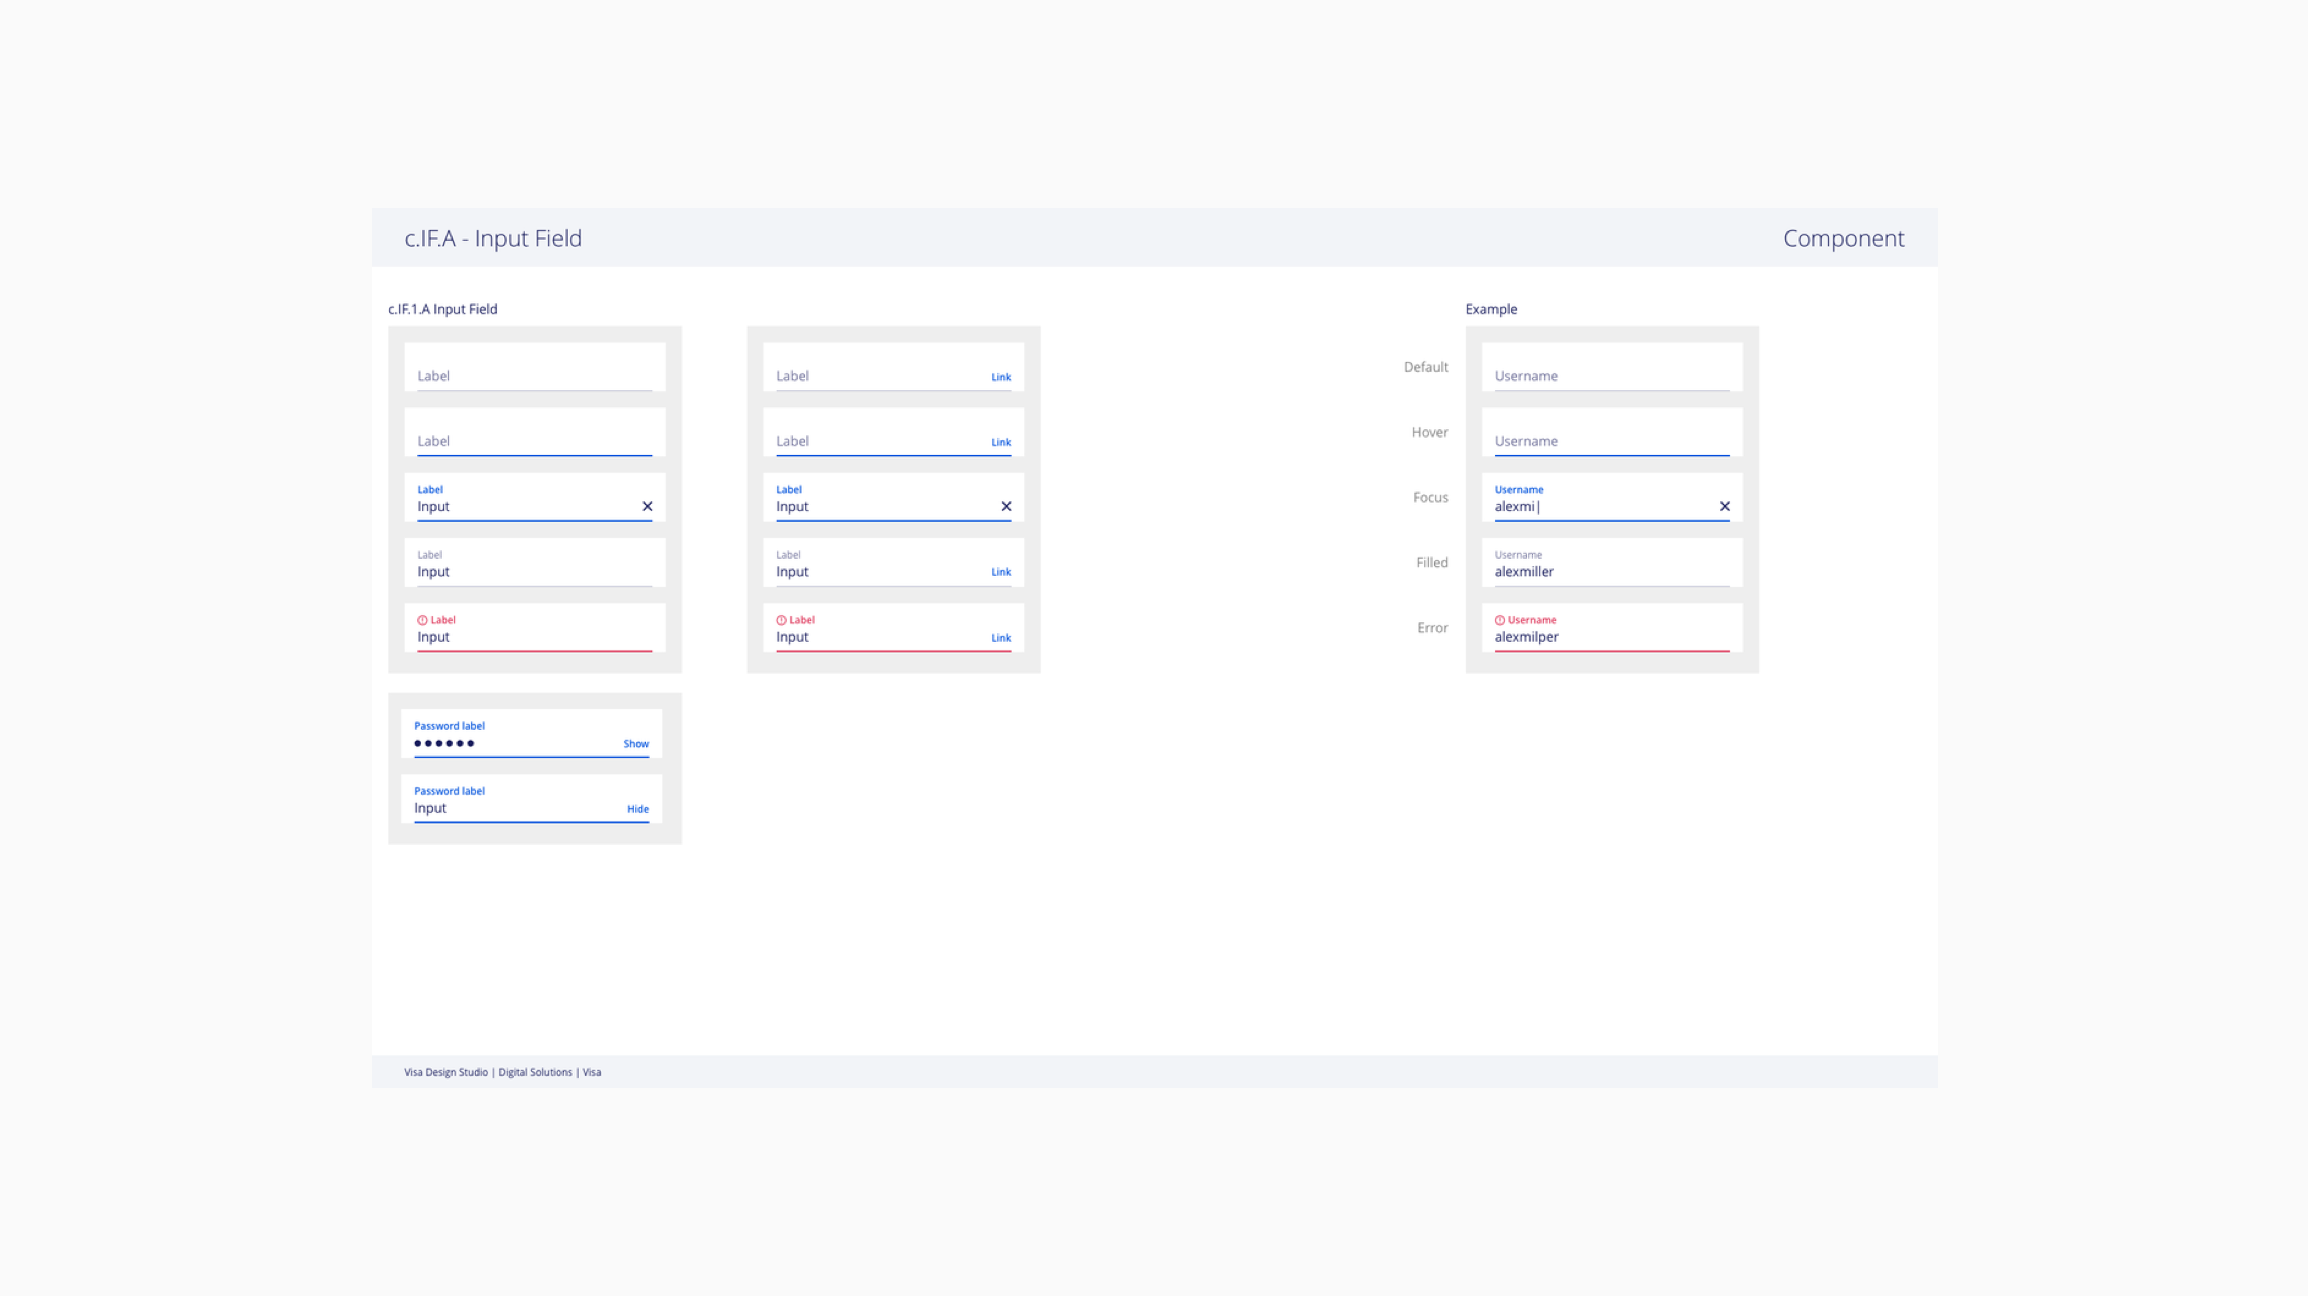Click the 'Visa Design Studio | Digital Solutions | Visa' footer

tap(503, 1072)
